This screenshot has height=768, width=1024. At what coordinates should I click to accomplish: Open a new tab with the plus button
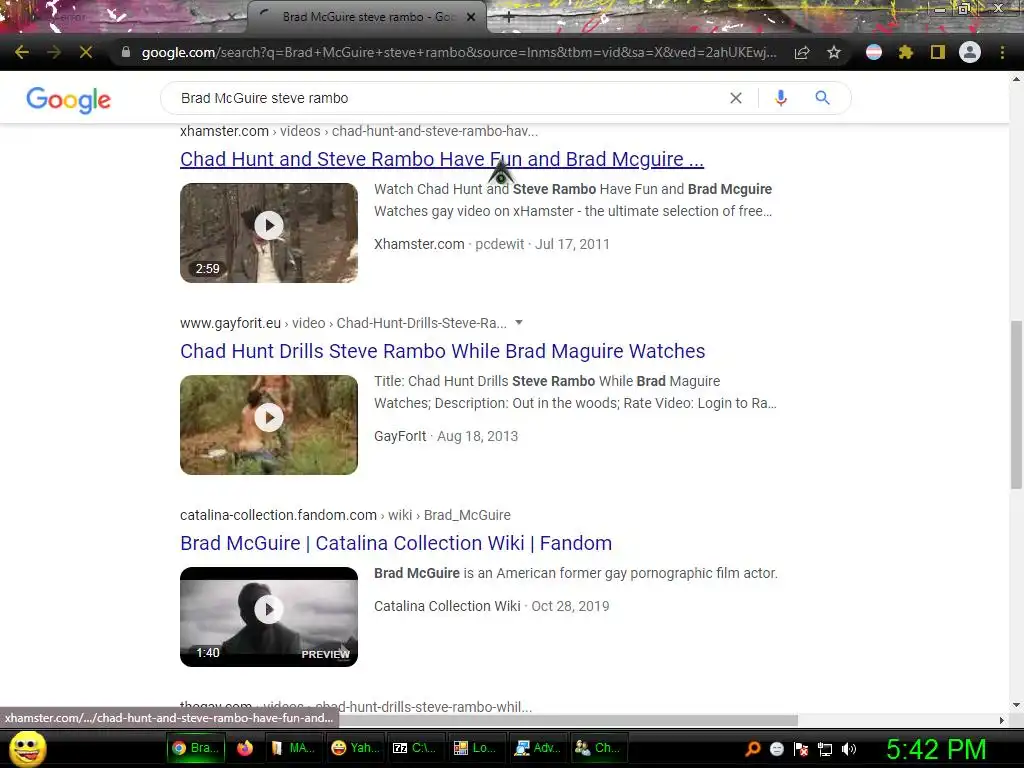(x=509, y=17)
